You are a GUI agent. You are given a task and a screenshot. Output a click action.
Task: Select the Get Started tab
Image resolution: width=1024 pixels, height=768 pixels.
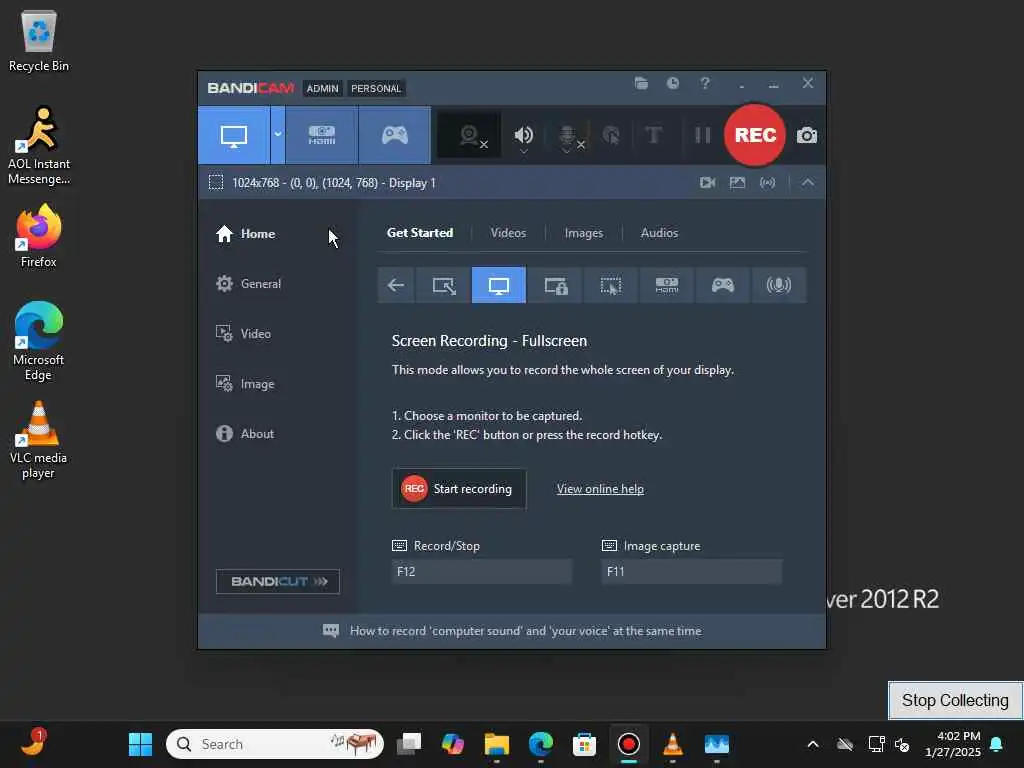tap(420, 233)
